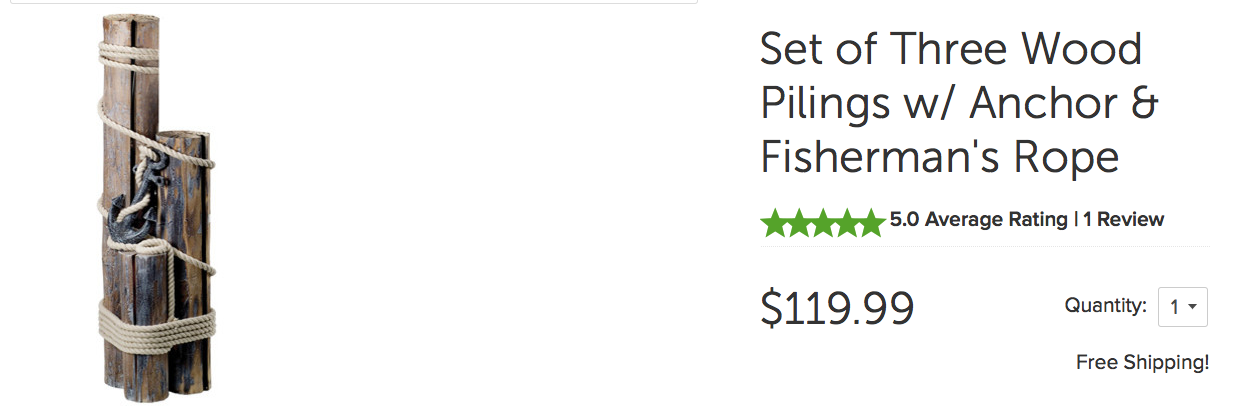Image resolution: width=1238 pixels, height=410 pixels.
Task: Click the Free Shipping! text
Action: pos(1142,362)
